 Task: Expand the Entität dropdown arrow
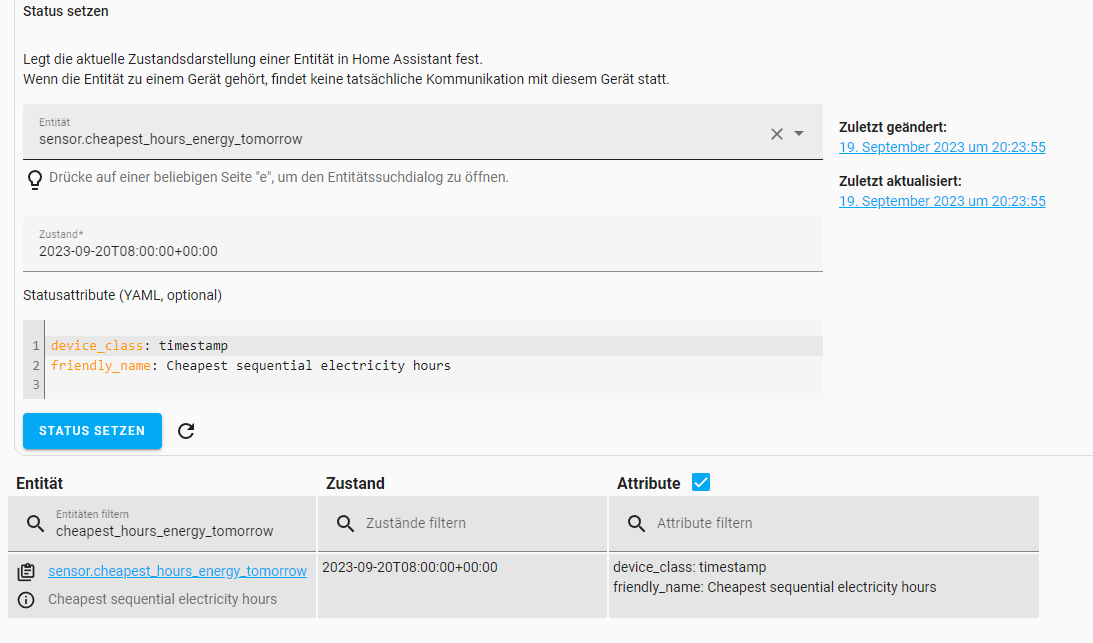(x=799, y=133)
